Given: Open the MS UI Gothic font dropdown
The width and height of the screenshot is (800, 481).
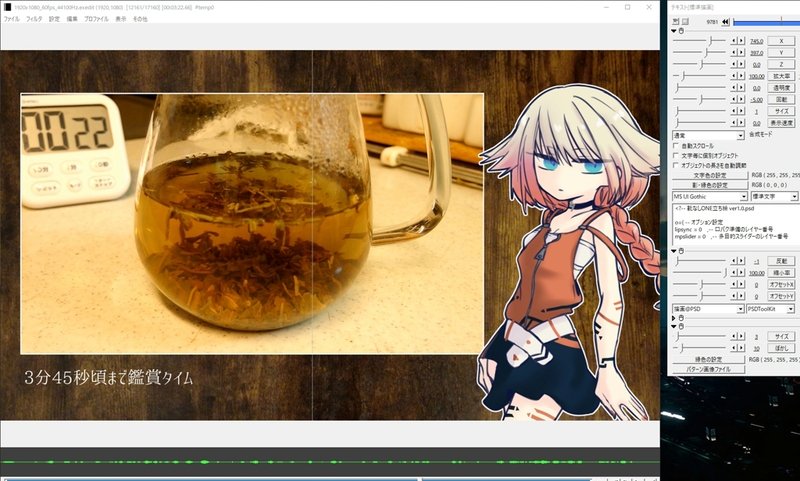Looking at the screenshot, I should point(710,196).
